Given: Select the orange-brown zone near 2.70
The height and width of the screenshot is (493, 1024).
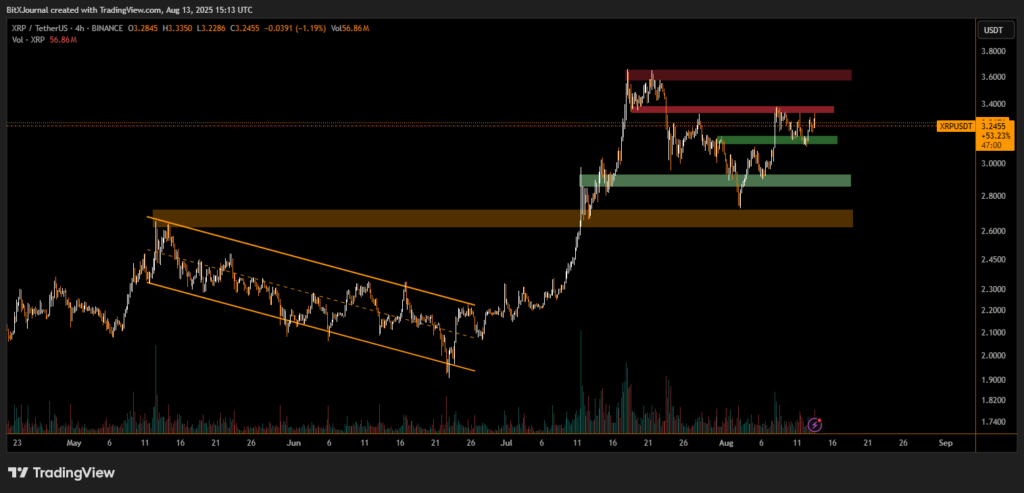Looking at the screenshot, I should click(500, 218).
